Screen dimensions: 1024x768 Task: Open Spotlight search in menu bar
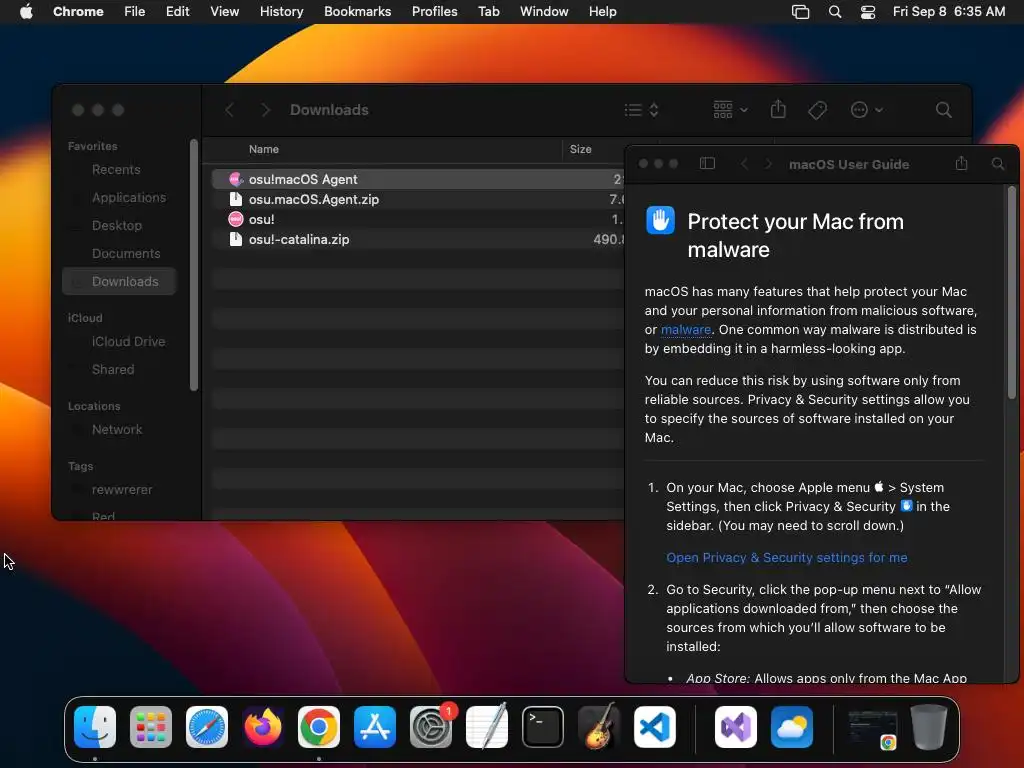pyautogui.click(x=835, y=11)
